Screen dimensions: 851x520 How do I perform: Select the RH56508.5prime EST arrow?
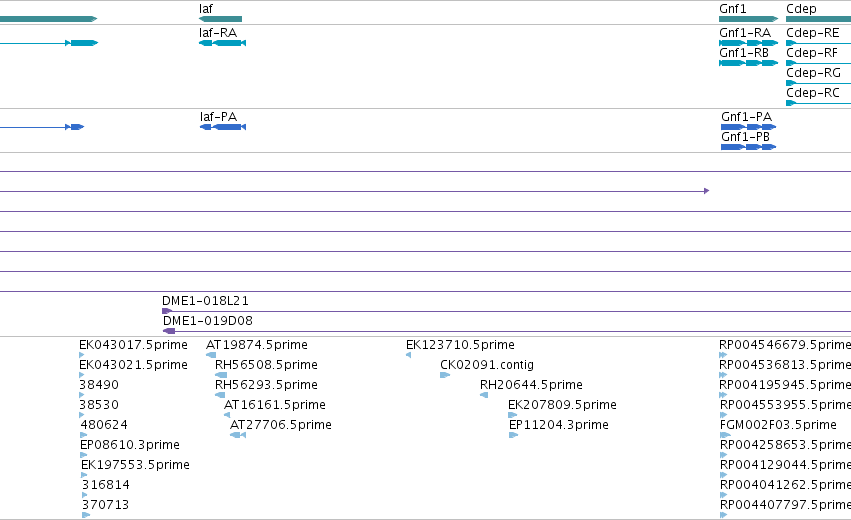point(221,375)
